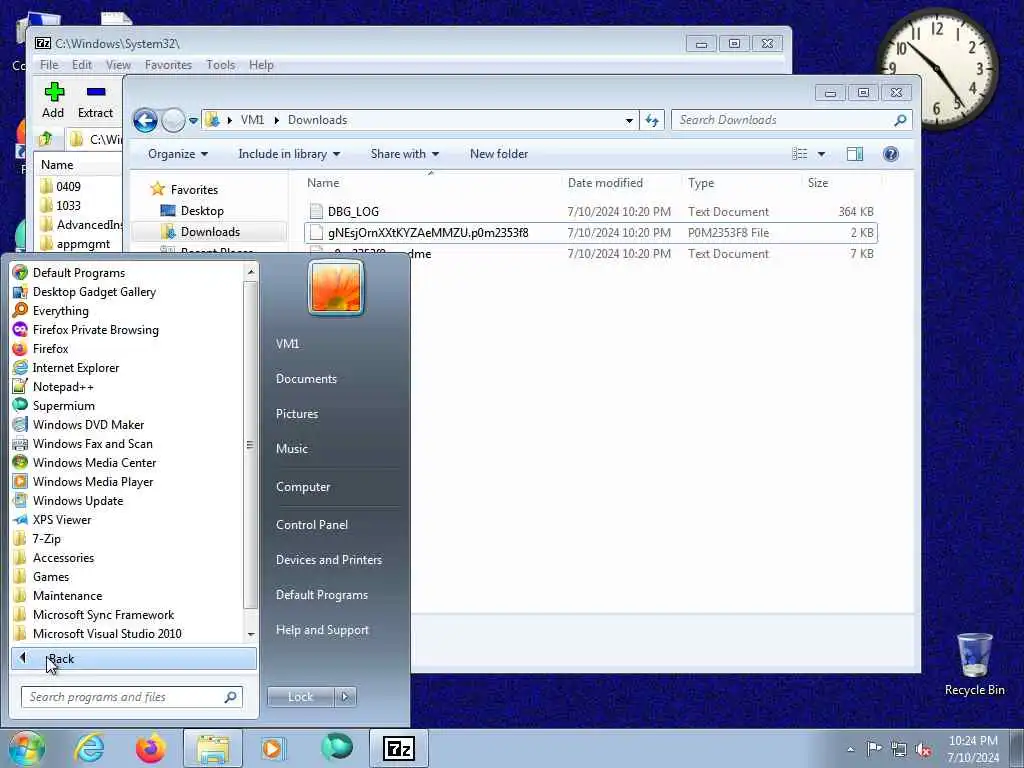This screenshot has height=768, width=1024.
Task: Refresh the Downloads folder view
Action: [x=652, y=120]
